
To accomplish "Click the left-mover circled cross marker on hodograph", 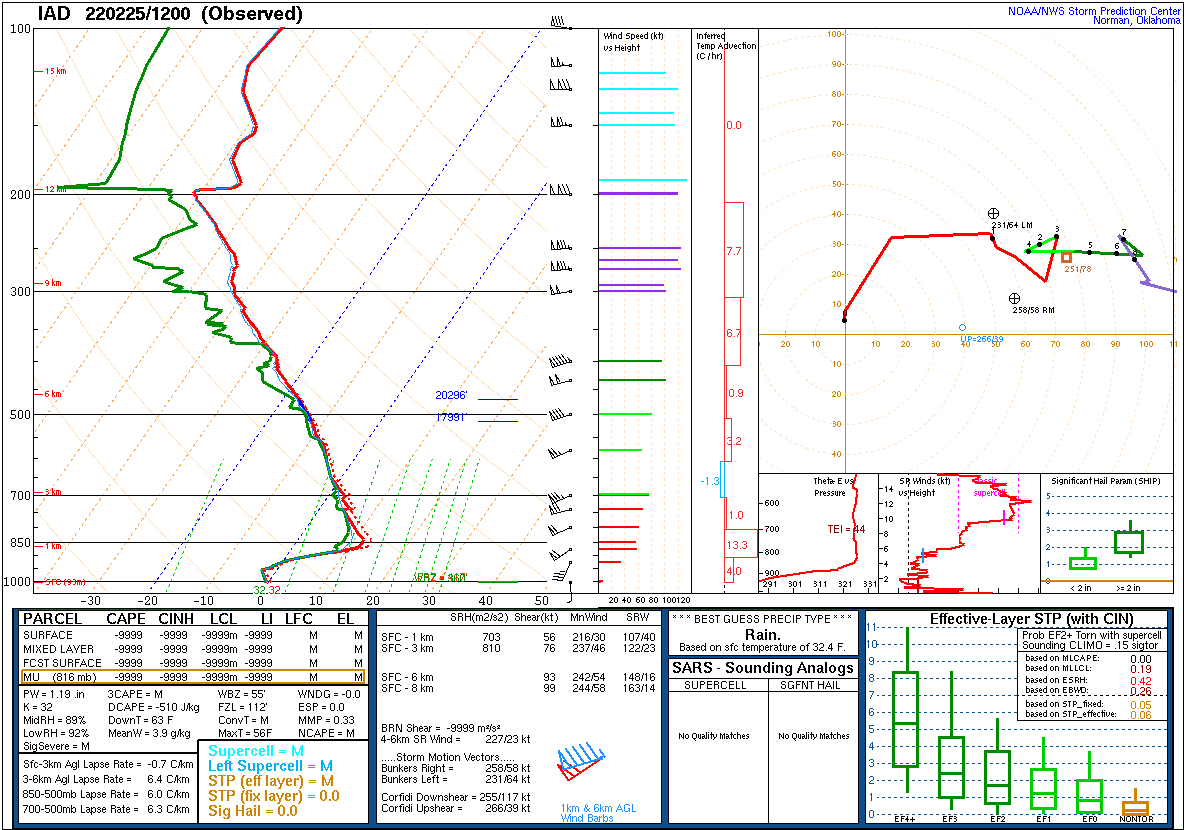I will (993, 213).
